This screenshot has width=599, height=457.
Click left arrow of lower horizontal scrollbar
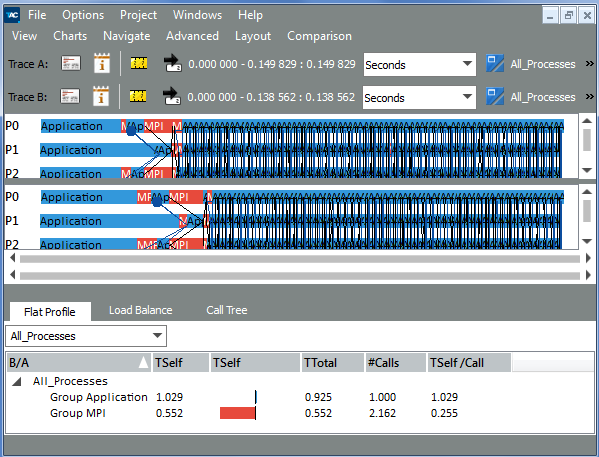pos(13,275)
